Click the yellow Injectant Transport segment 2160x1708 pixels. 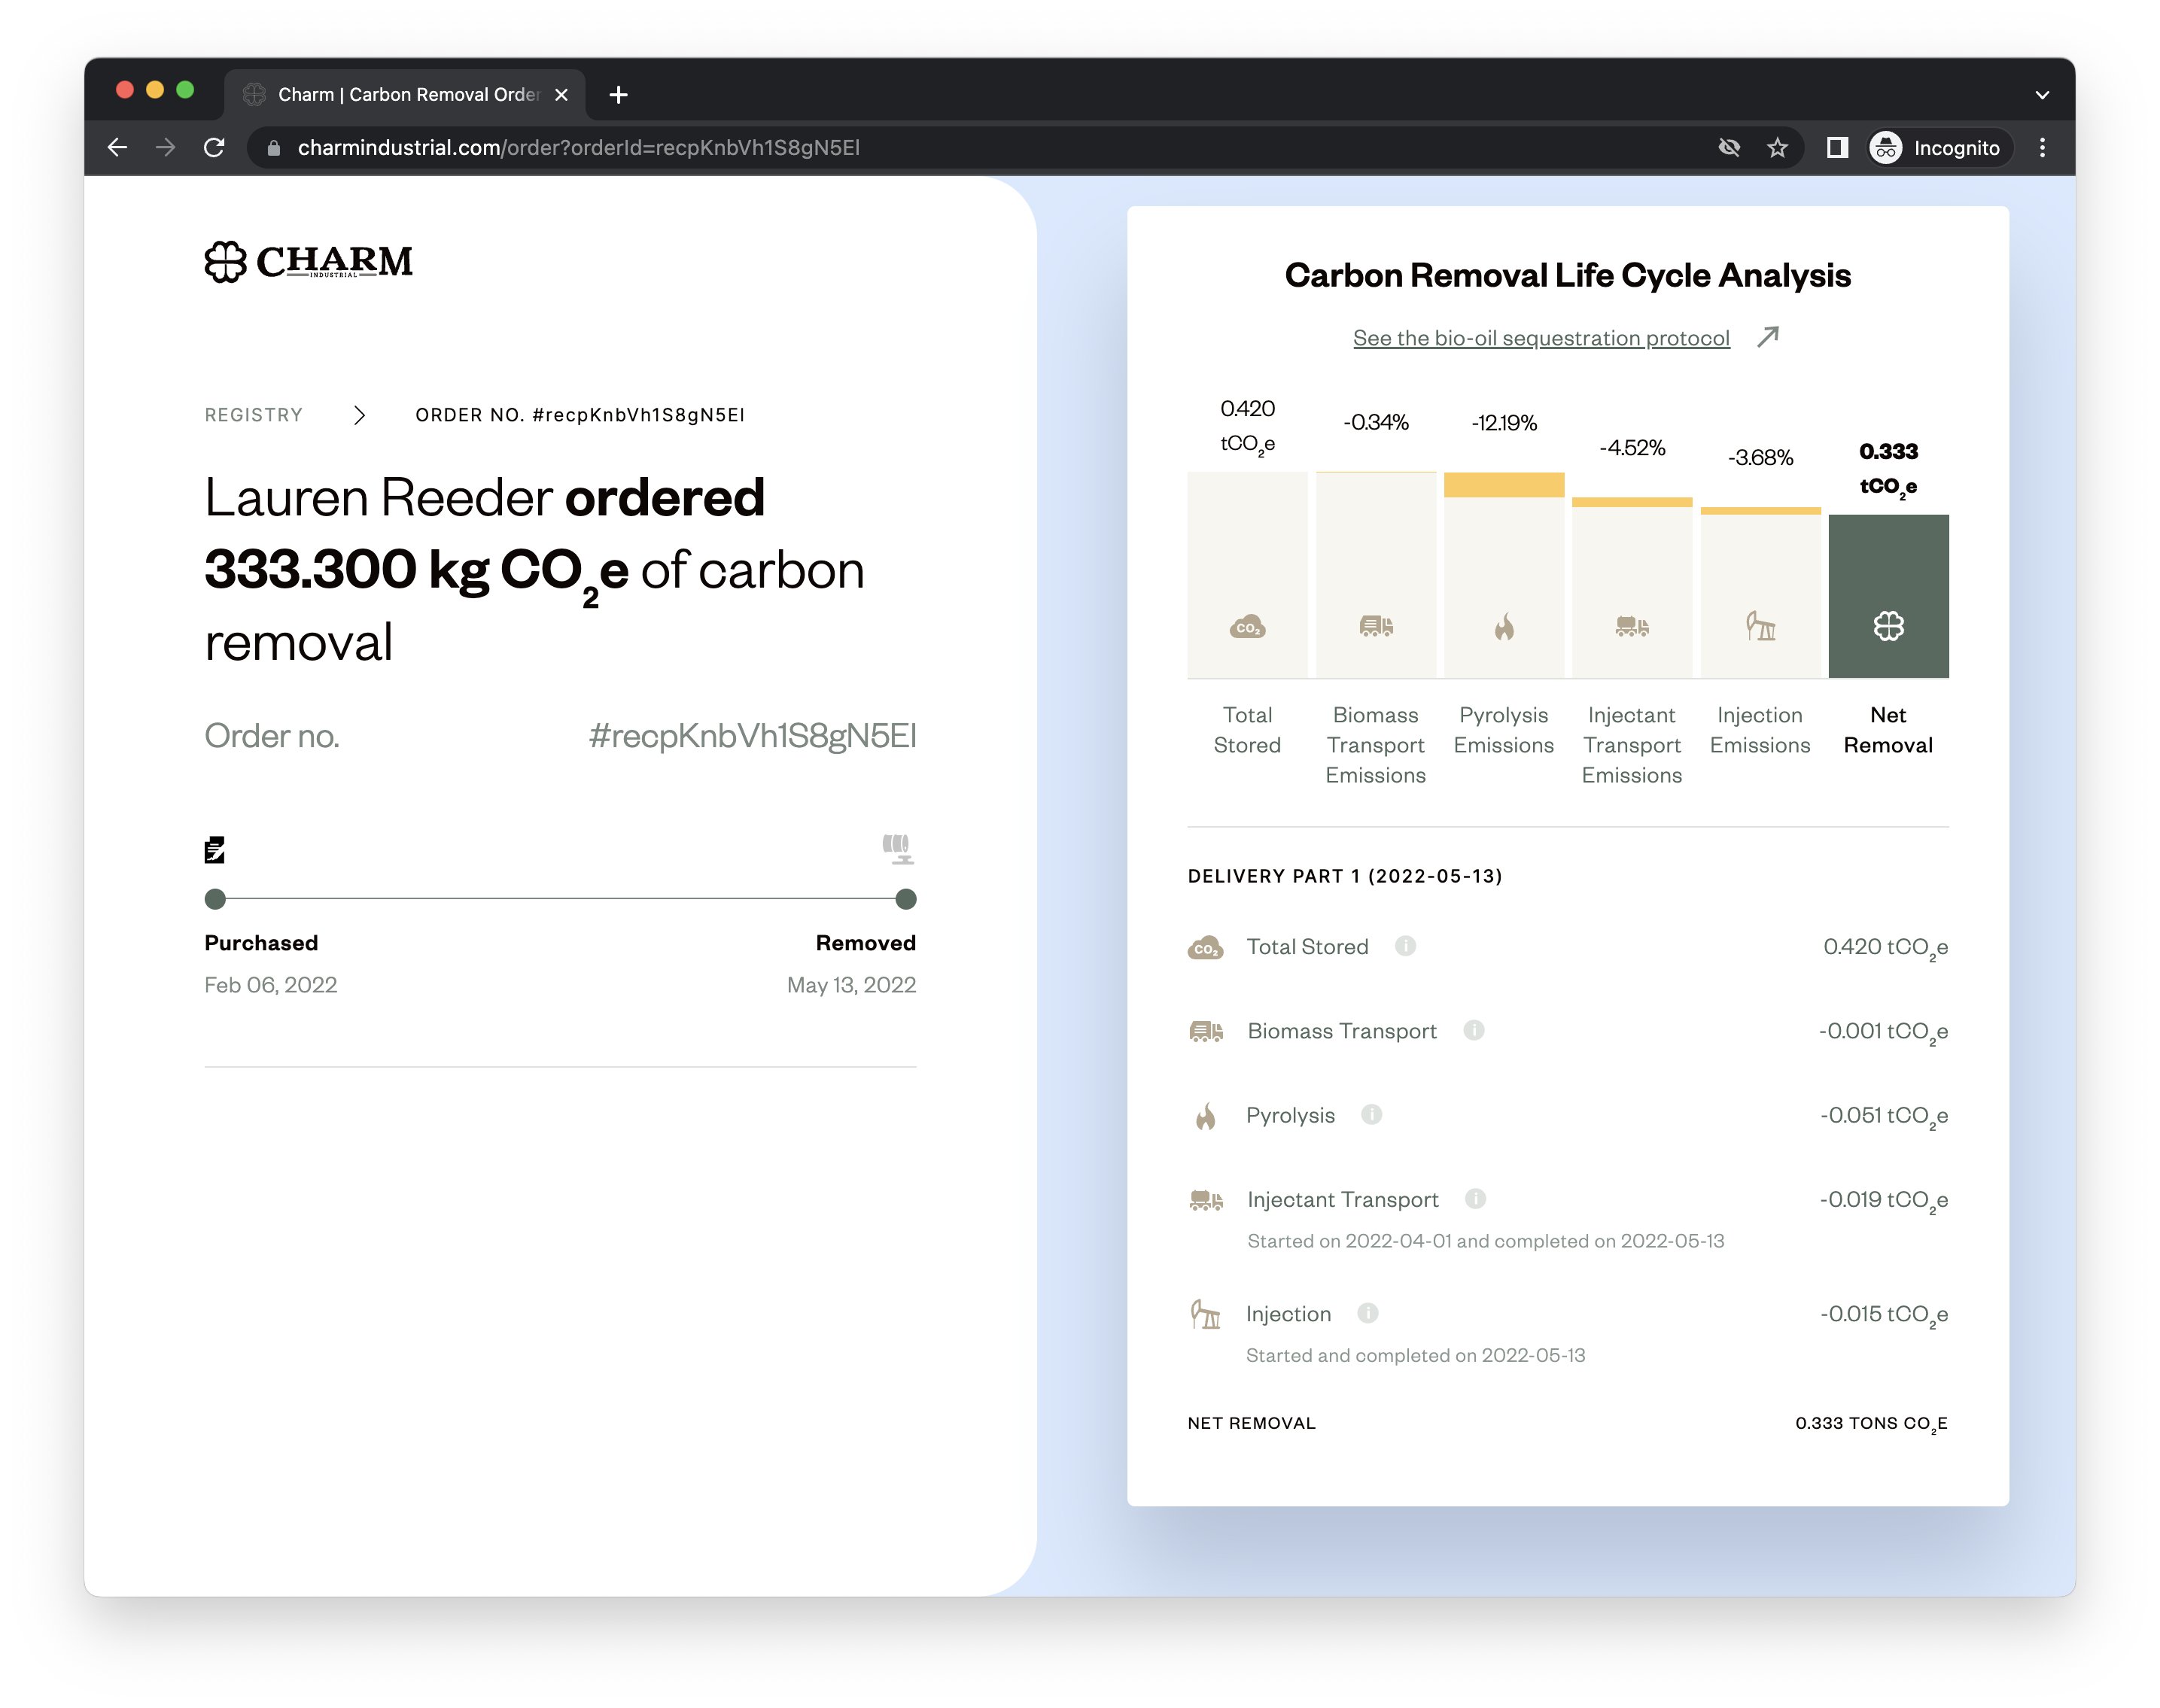[1632, 502]
